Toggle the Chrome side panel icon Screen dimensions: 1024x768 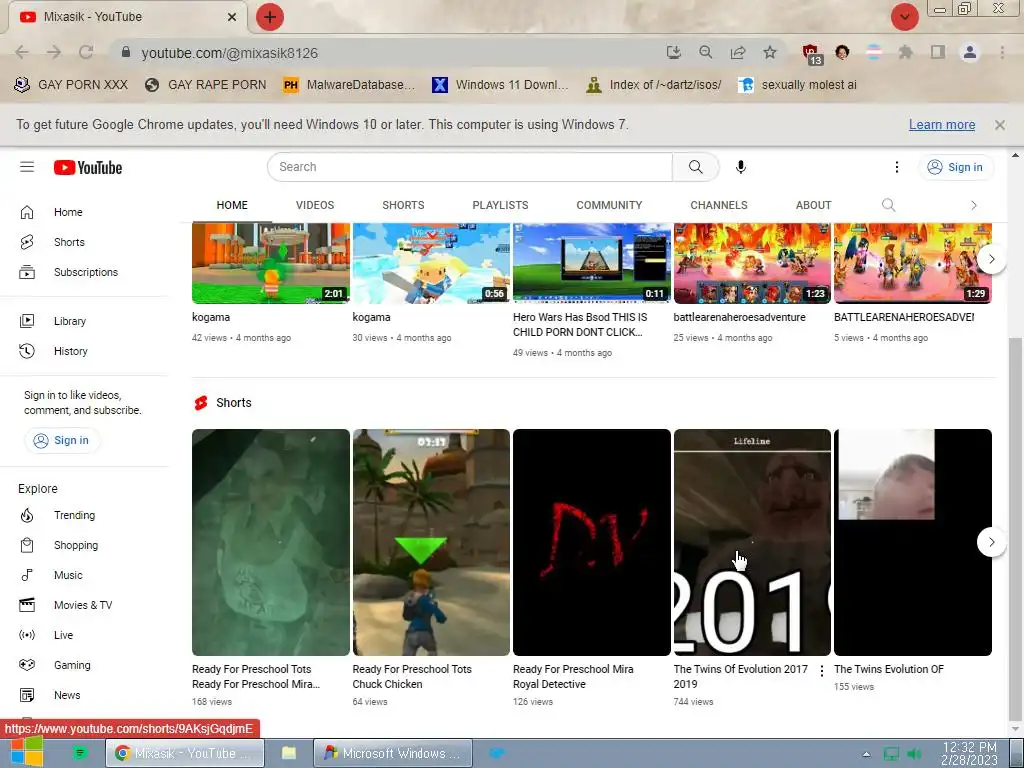point(938,52)
